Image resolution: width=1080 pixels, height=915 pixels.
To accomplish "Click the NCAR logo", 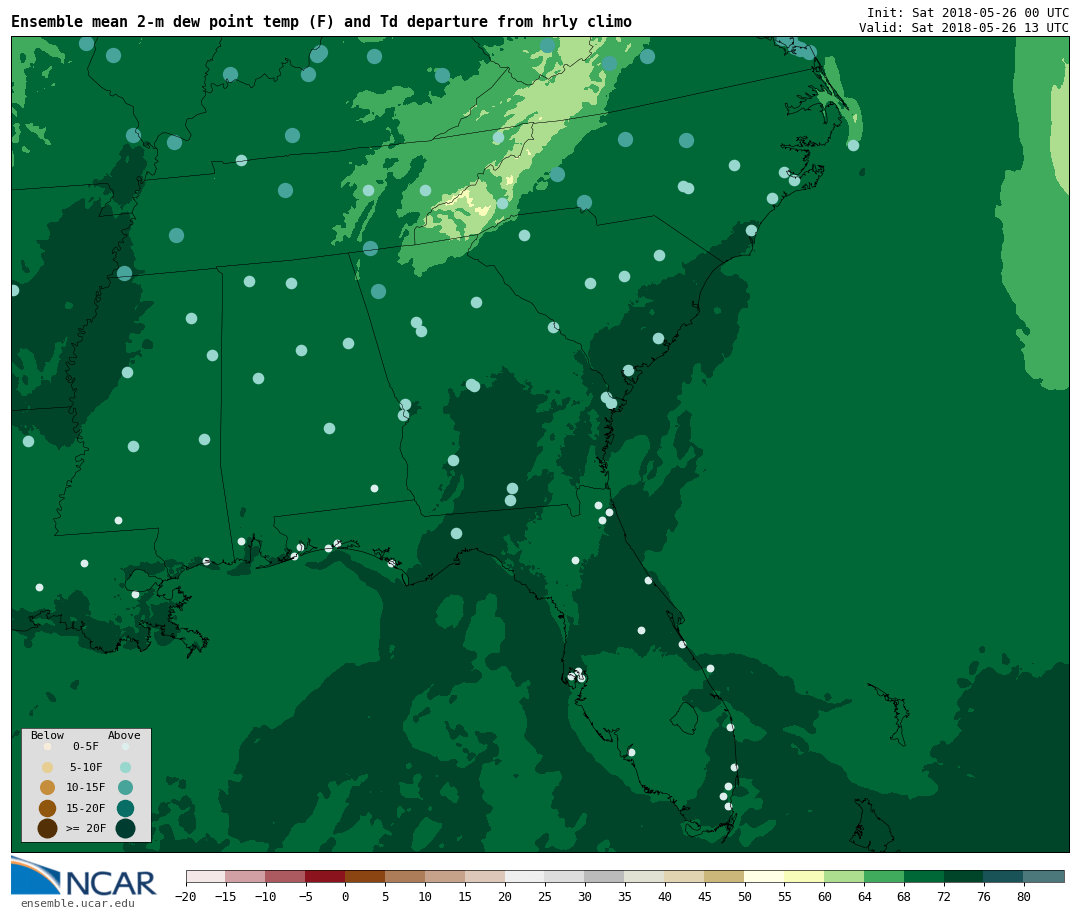I will pos(83,876).
